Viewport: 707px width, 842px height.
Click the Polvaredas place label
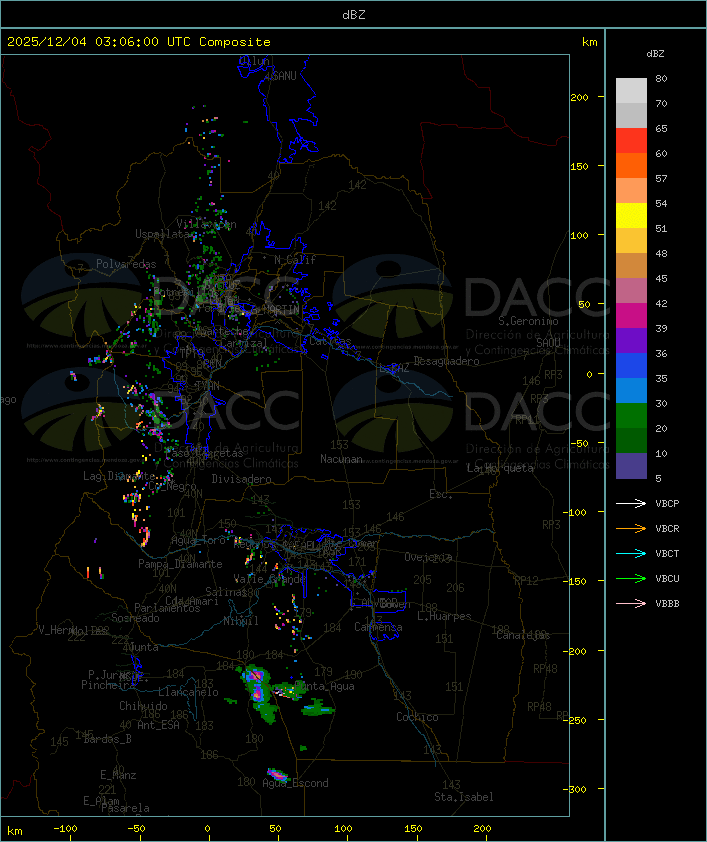pyautogui.click(x=126, y=264)
